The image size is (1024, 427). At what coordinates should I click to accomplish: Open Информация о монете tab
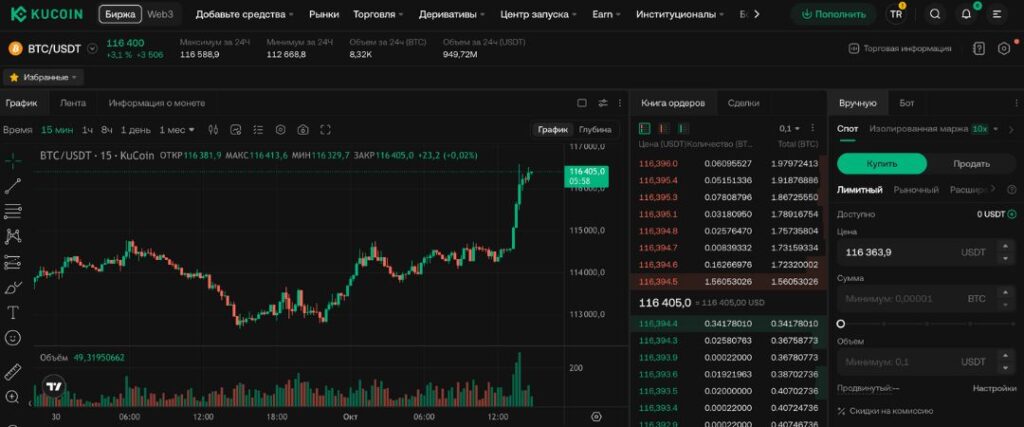[x=157, y=103]
